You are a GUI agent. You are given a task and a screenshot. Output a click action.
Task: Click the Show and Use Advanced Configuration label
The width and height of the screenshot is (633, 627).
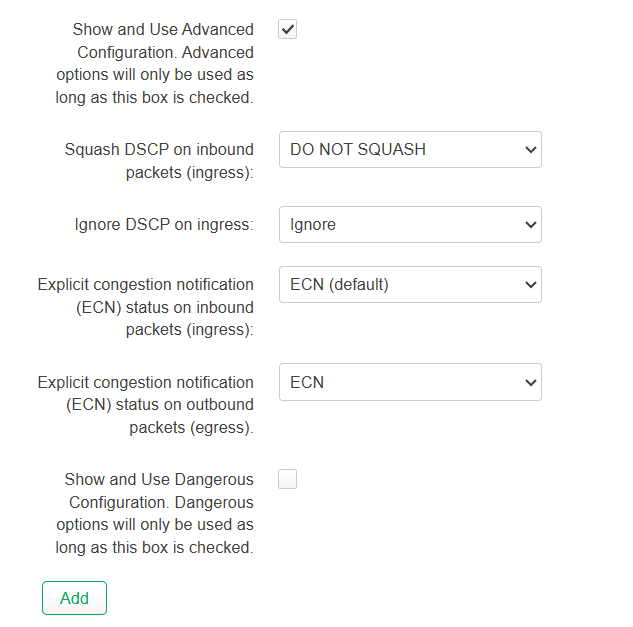(155, 64)
